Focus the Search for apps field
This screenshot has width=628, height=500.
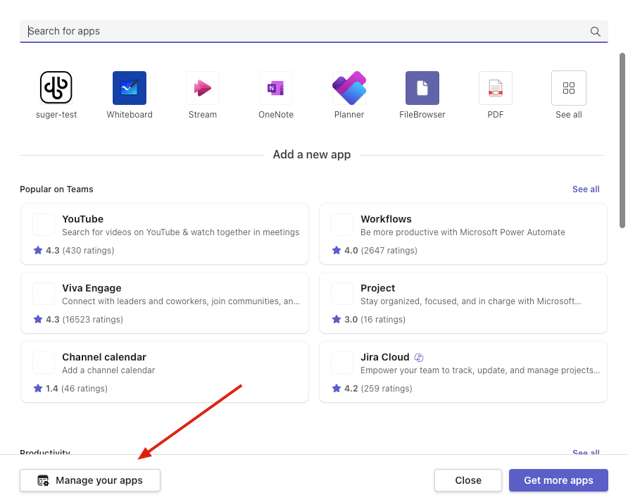pos(314,31)
